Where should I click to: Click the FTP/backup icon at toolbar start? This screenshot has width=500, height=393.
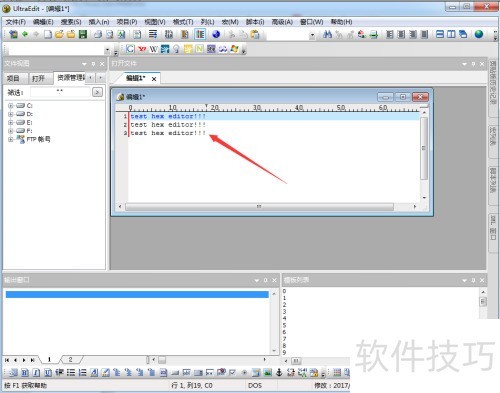13,34
